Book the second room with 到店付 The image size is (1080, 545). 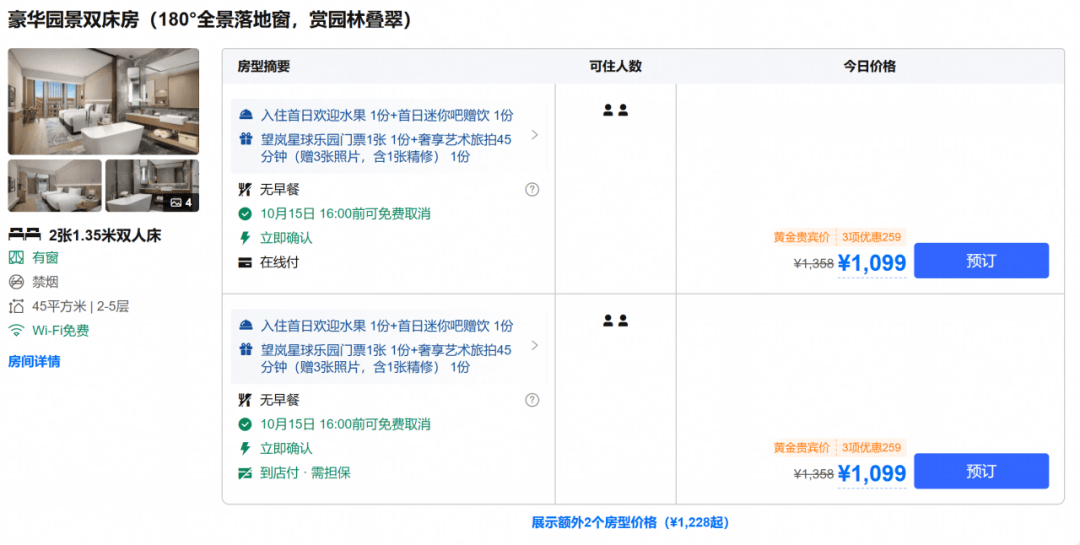[981, 471]
